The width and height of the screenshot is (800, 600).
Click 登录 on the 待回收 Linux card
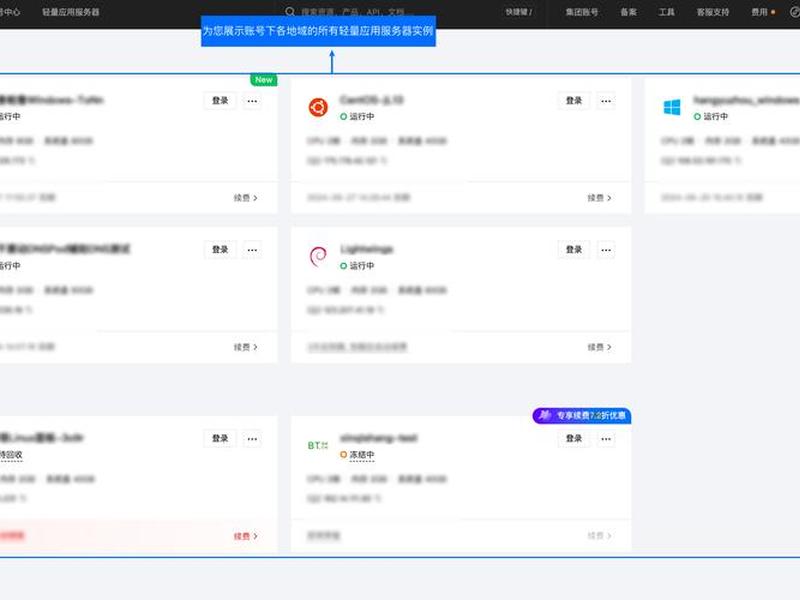(220, 438)
